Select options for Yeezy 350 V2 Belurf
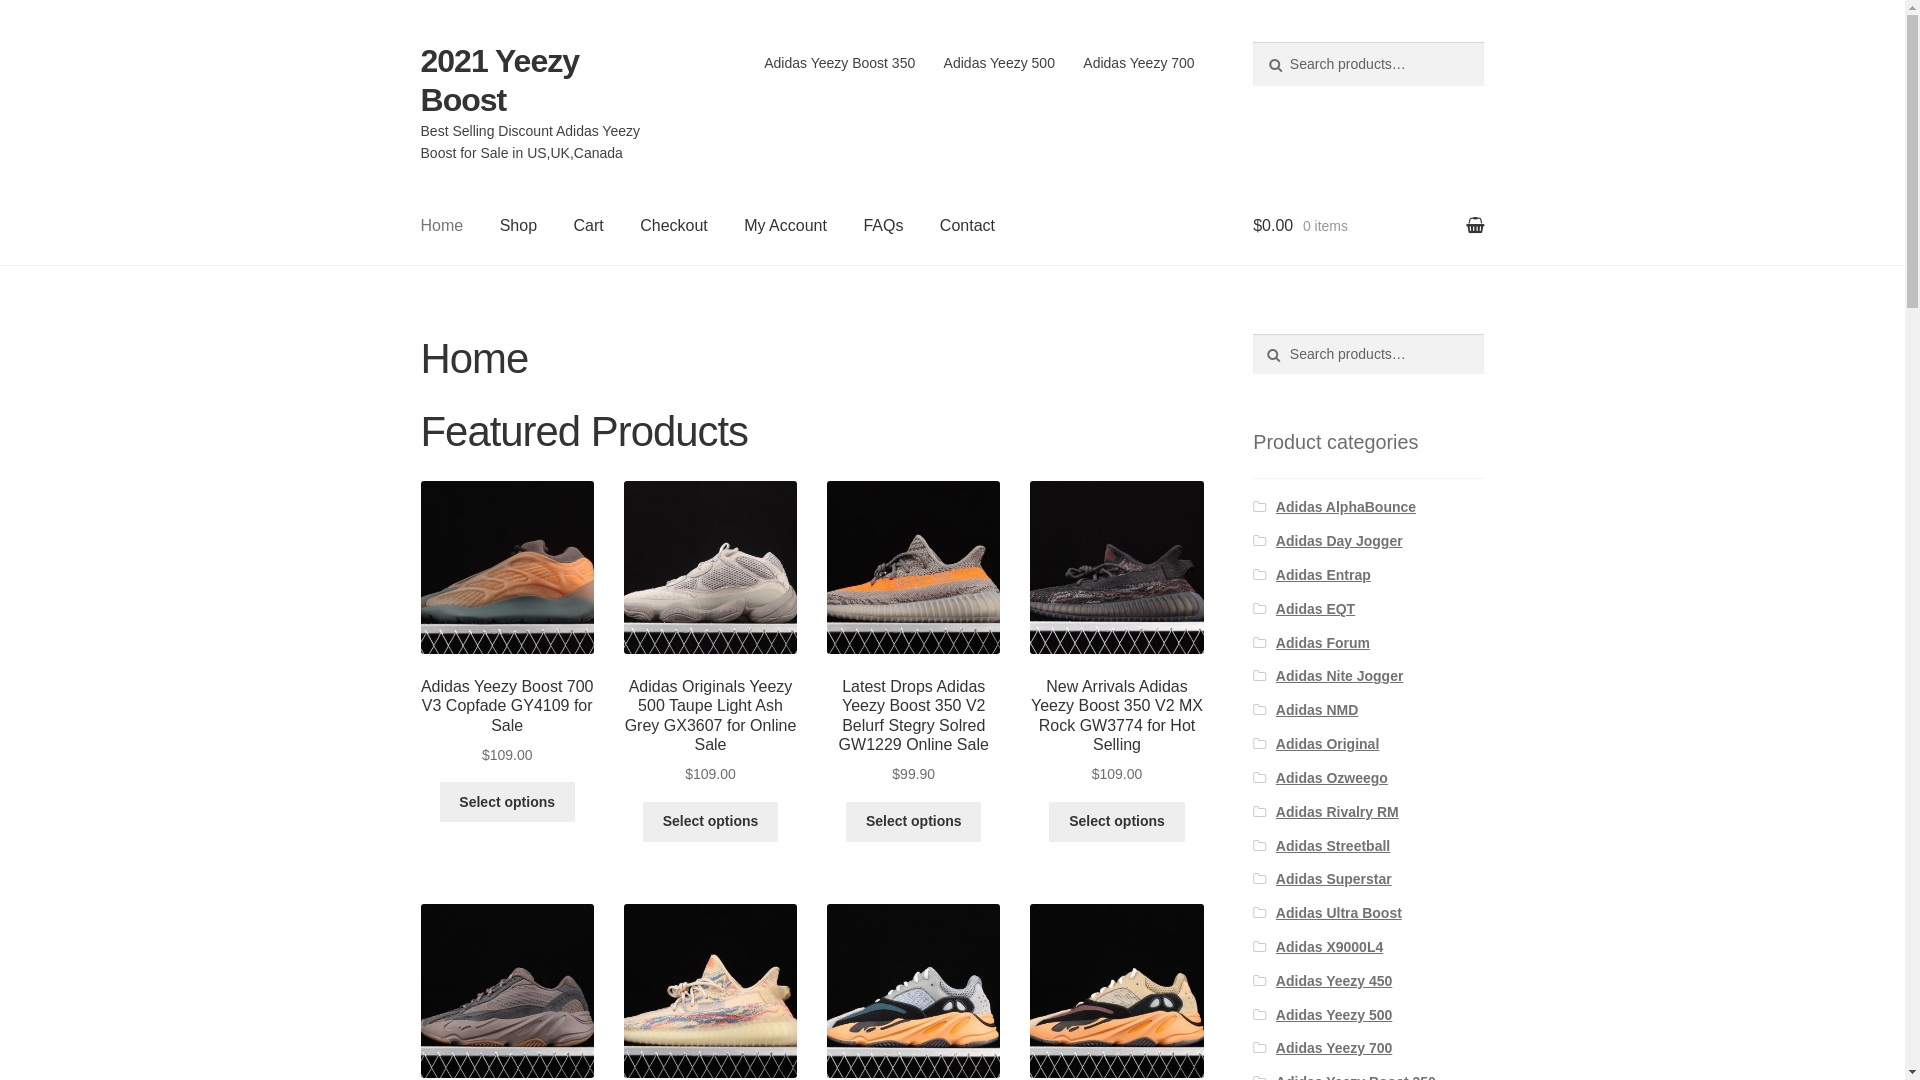Image resolution: width=1920 pixels, height=1080 pixels. coord(913,822)
